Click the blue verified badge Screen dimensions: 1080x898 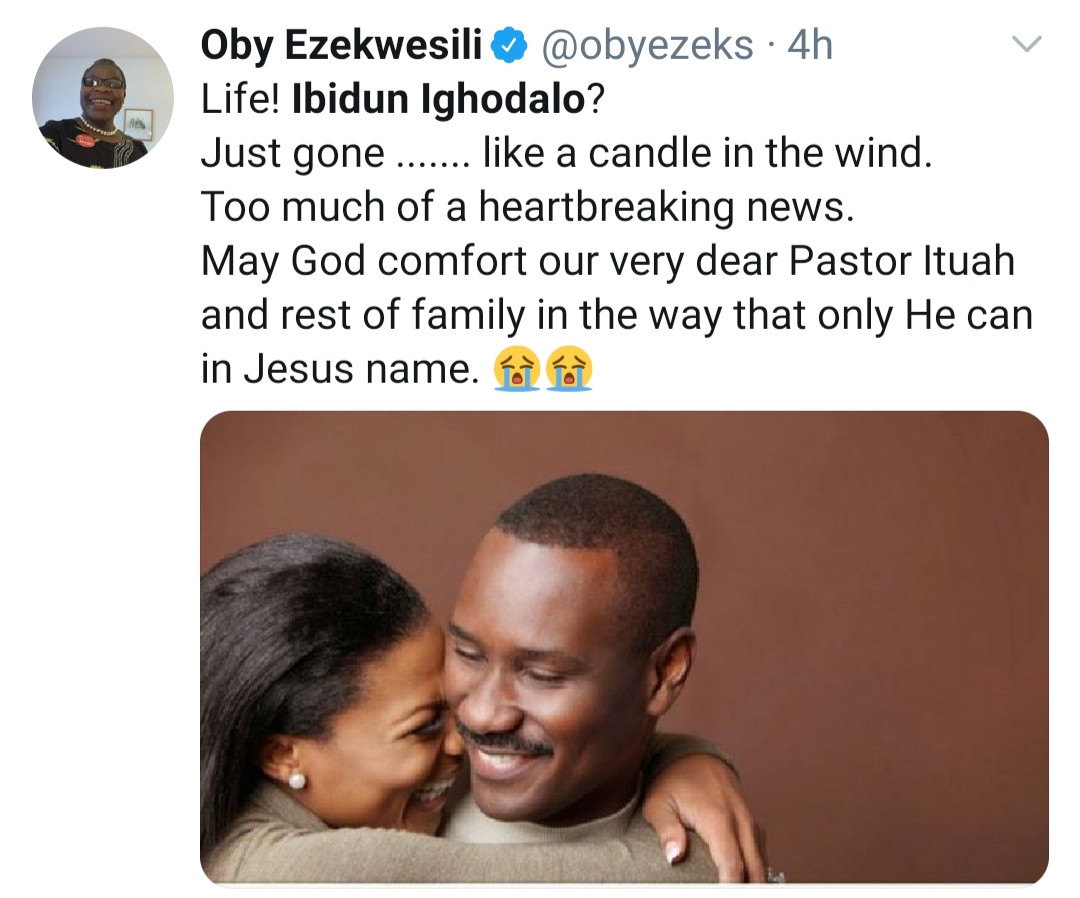click(x=509, y=46)
